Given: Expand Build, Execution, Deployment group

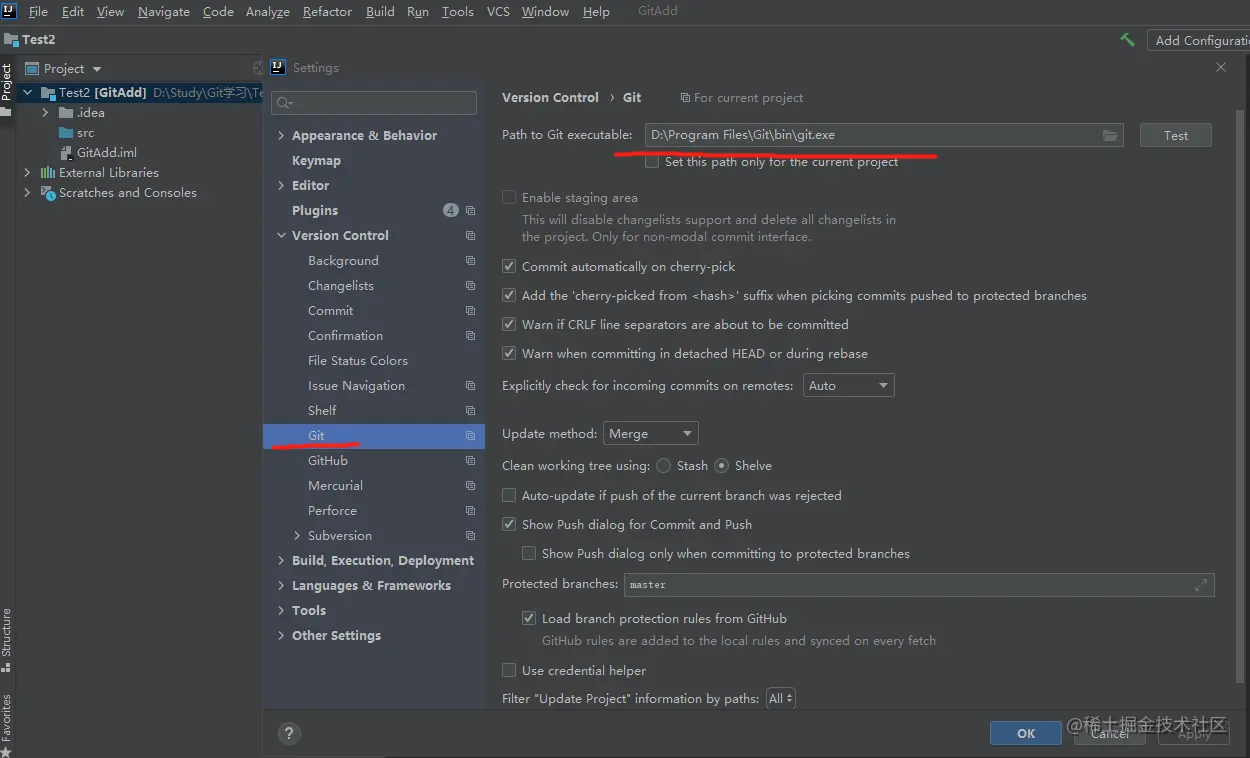Looking at the screenshot, I should [281, 561].
